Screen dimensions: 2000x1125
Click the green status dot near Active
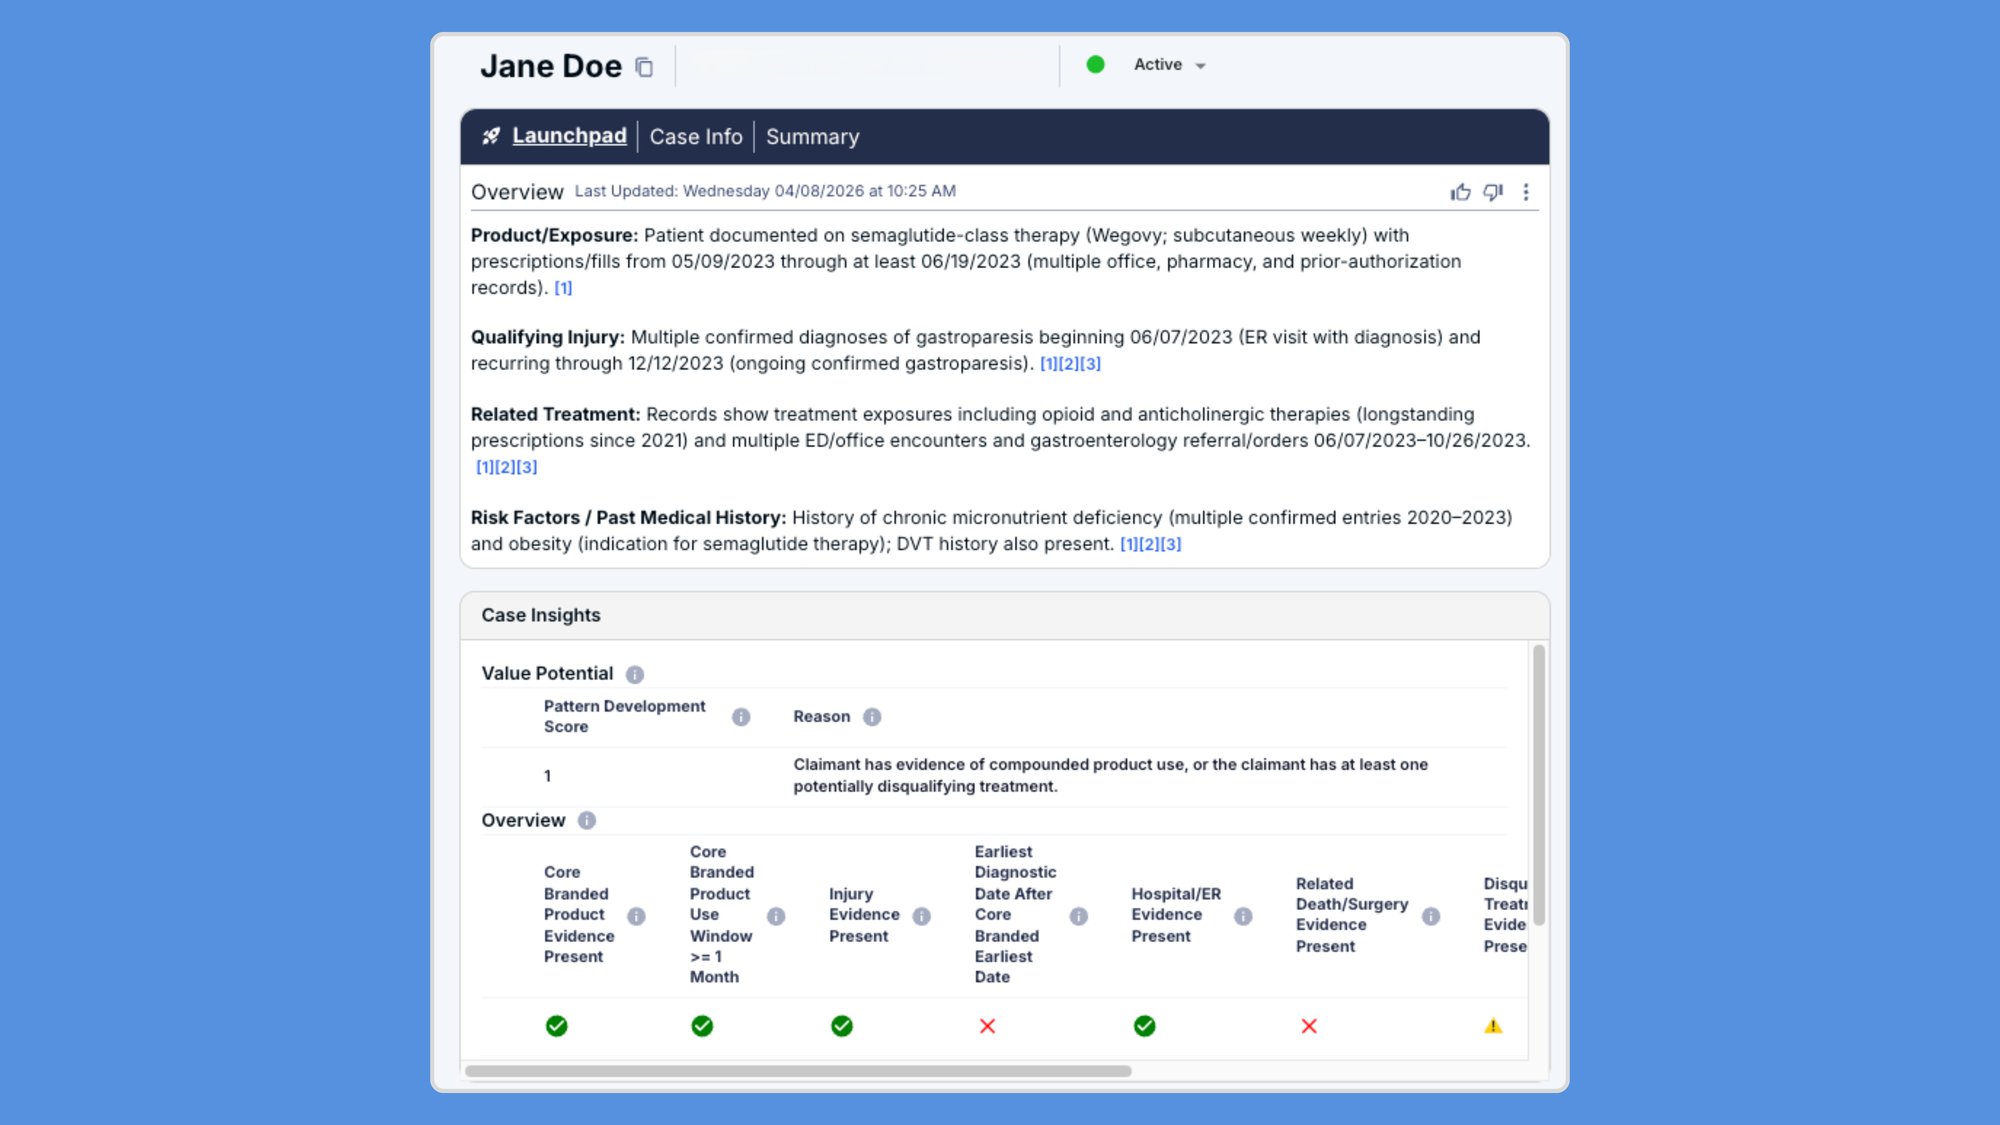click(x=1097, y=64)
